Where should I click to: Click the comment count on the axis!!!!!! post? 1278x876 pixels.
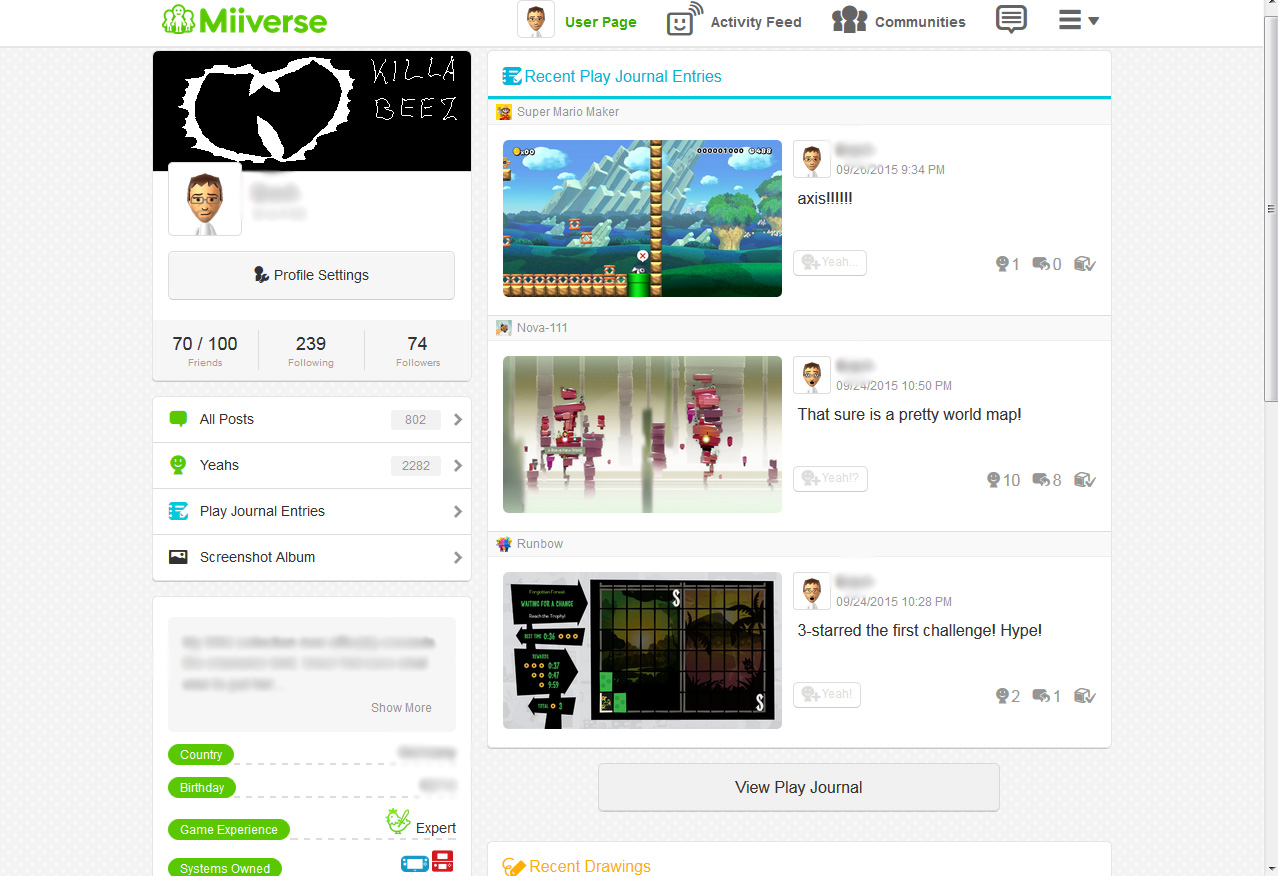[1047, 264]
